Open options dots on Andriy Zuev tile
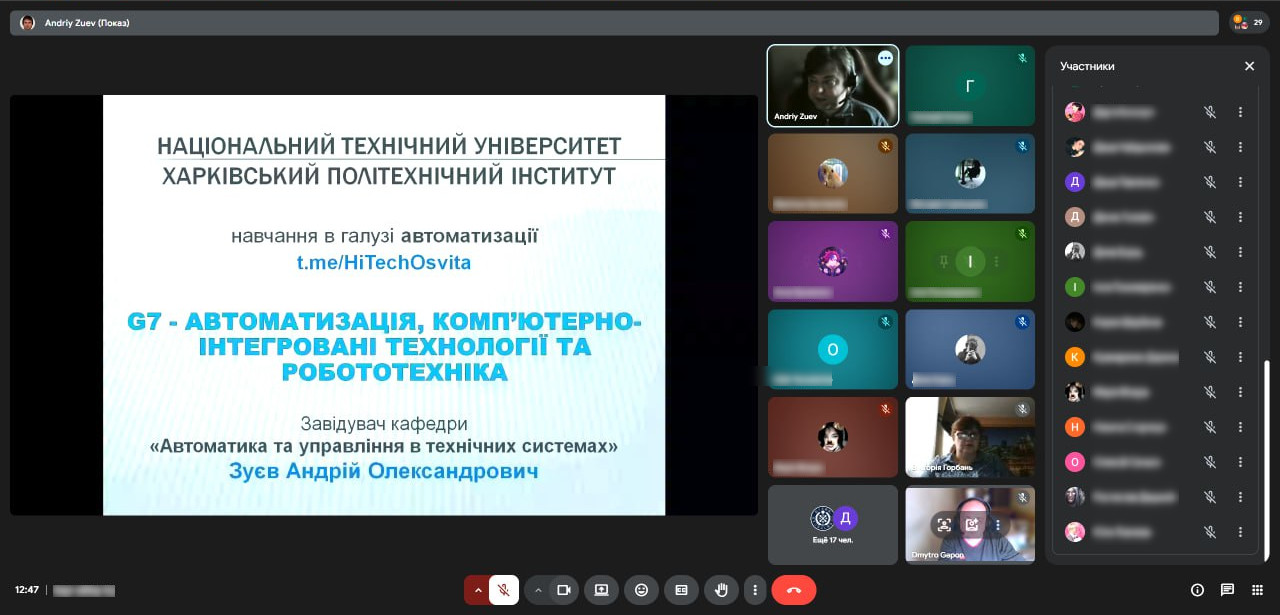1280x615 pixels. 885,58
